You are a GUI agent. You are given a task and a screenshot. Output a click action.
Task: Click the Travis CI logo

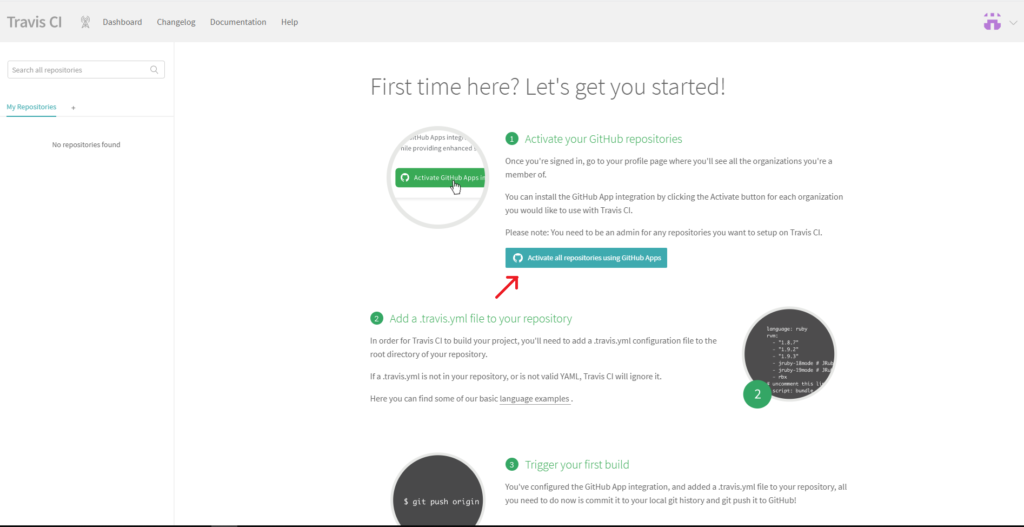tap(34, 21)
